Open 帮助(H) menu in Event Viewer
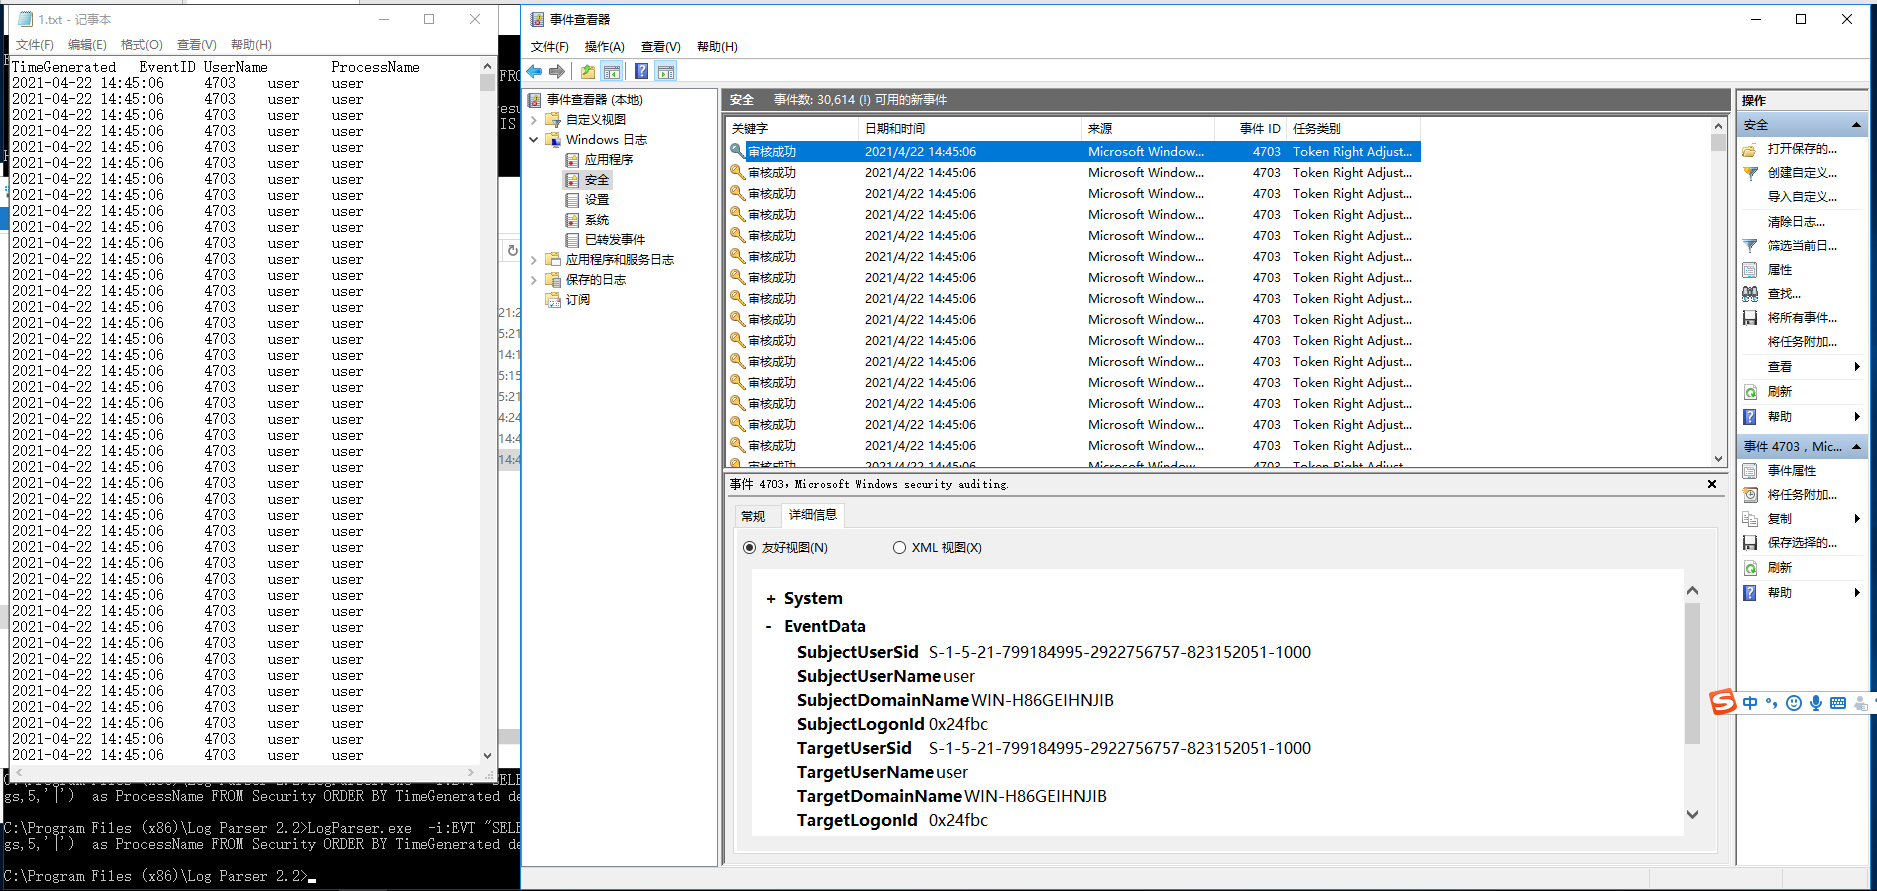1877x891 pixels. tap(717, 47)
